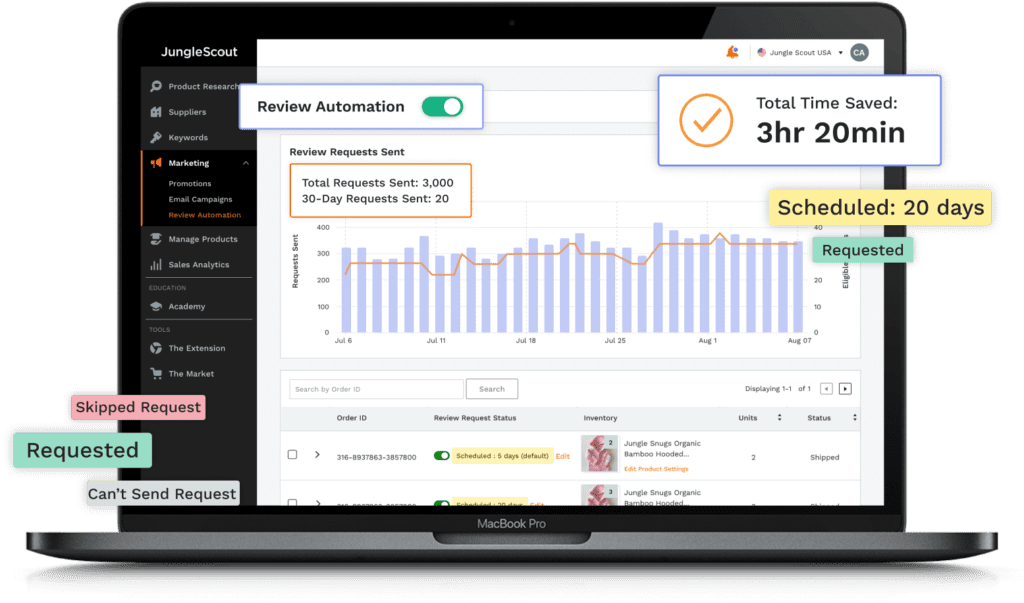1024x603 pixels.
Task: Collapse the Marketing sidebar section
Action: pyautogui.click(x=246, y=163)
